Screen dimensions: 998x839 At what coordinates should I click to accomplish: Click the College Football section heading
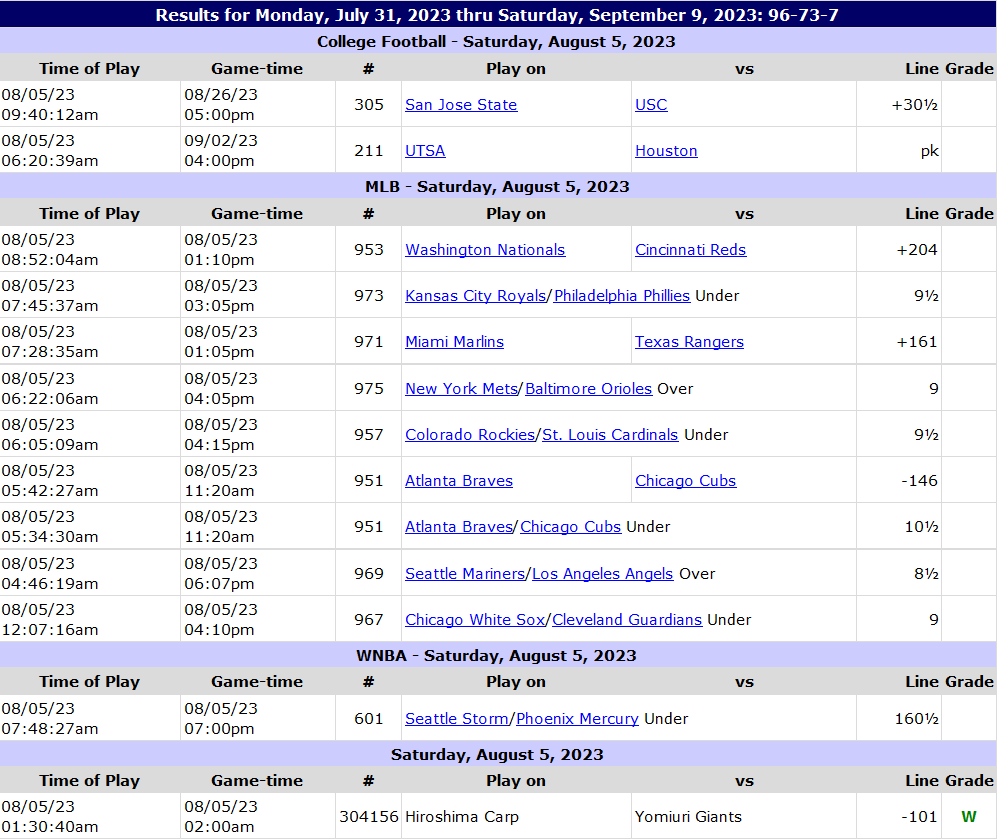pyautogui.click(x=496, y=41)
